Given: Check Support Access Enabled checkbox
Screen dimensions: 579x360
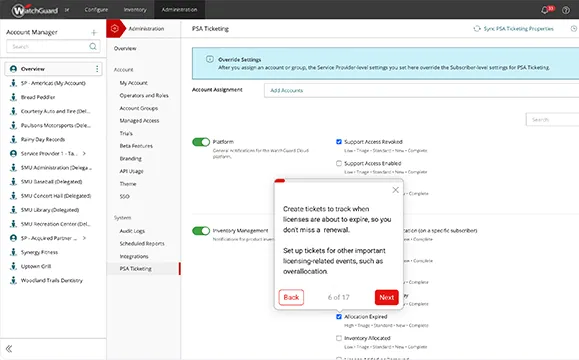Looking at the screenshot, I should tap(339, 163).
